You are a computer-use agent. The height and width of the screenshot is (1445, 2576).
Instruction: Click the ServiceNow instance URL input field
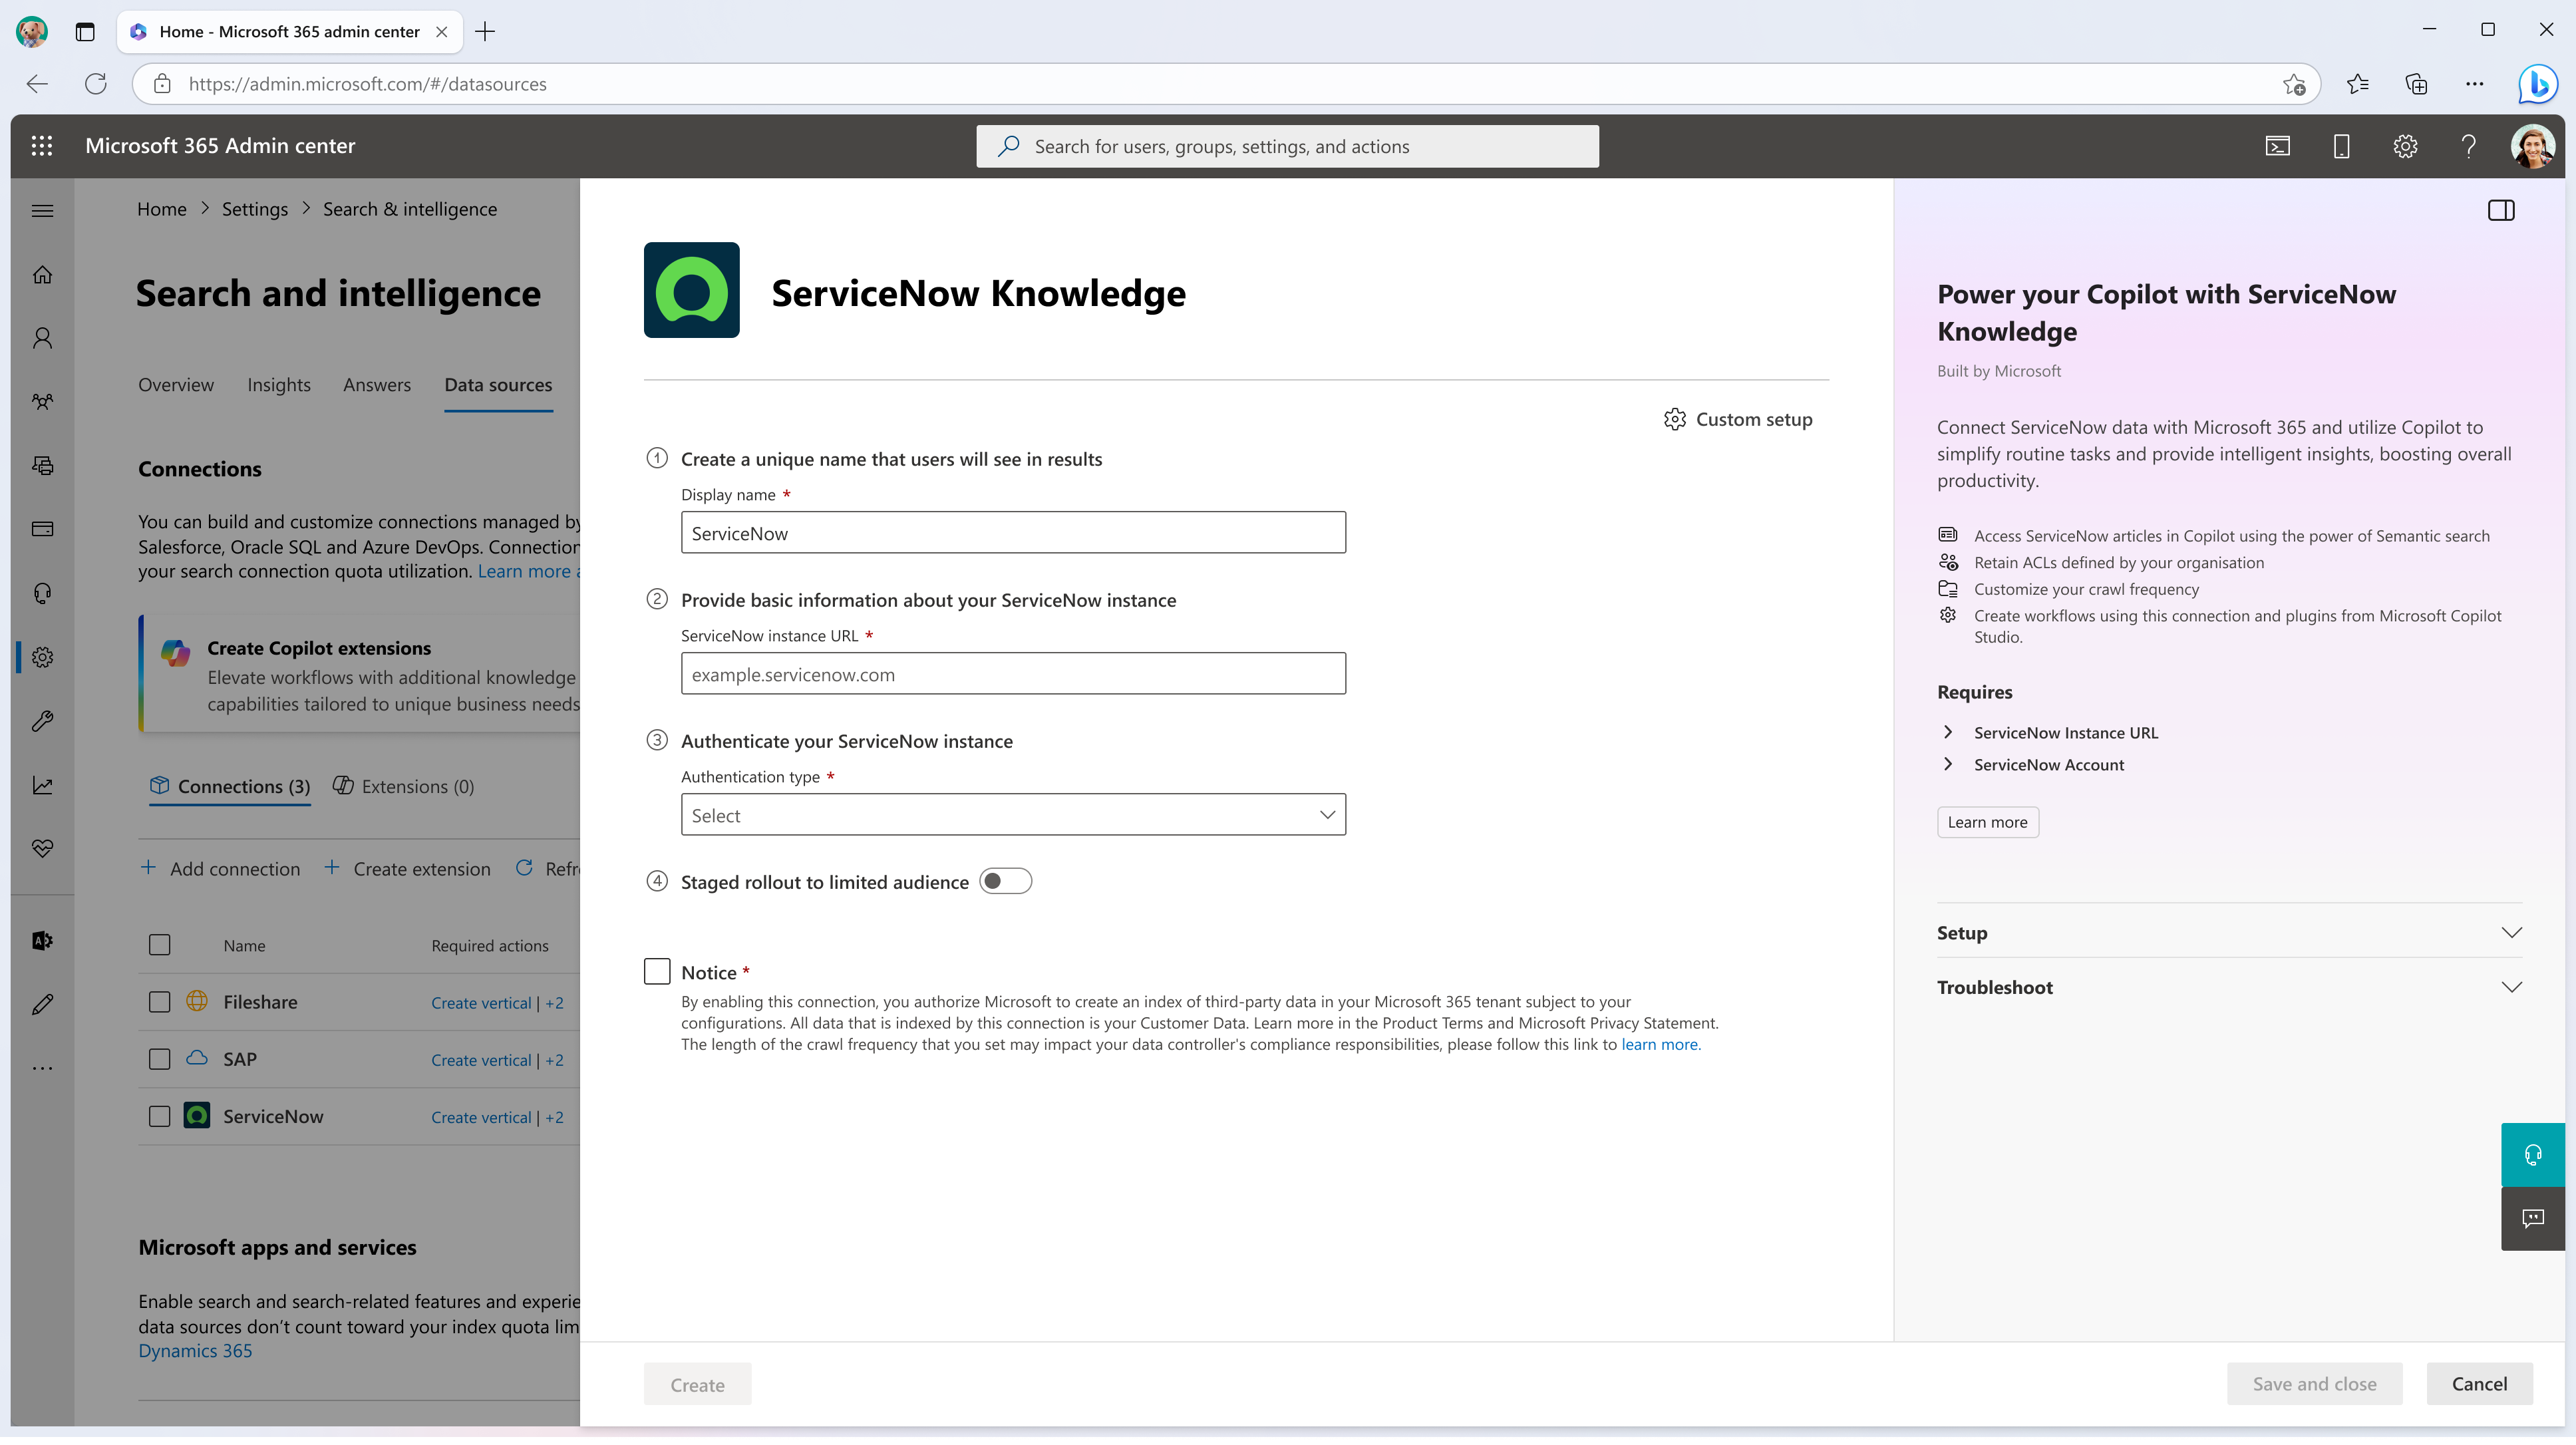point(1014,672)
